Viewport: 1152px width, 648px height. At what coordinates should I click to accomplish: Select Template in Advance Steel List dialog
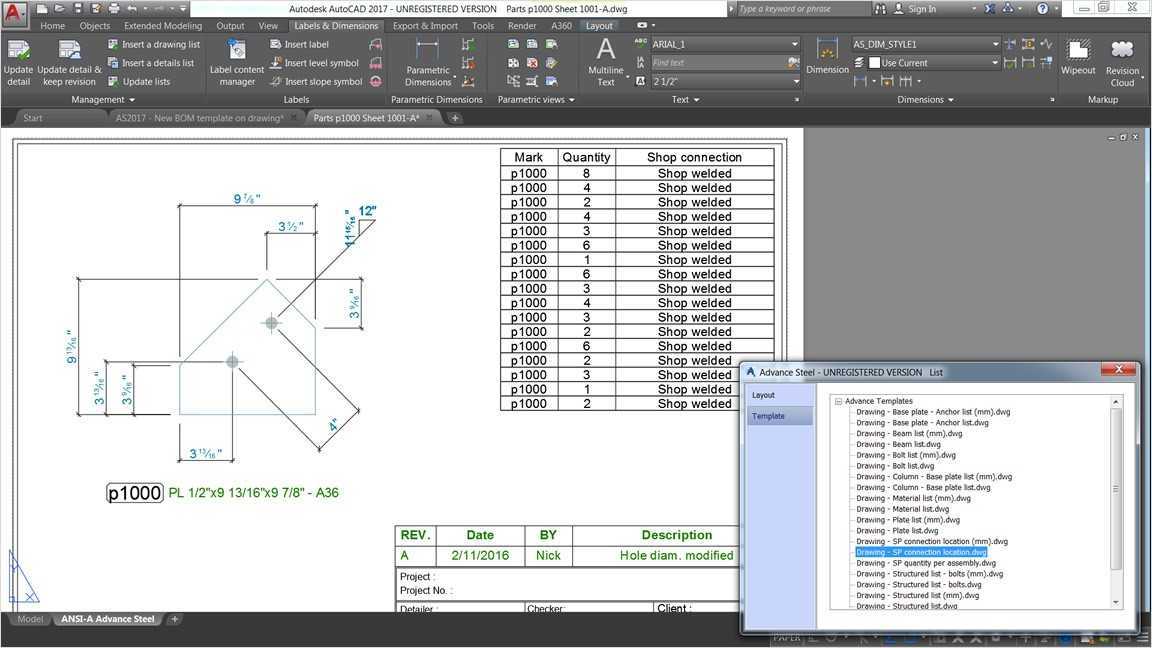pos(780,416)
